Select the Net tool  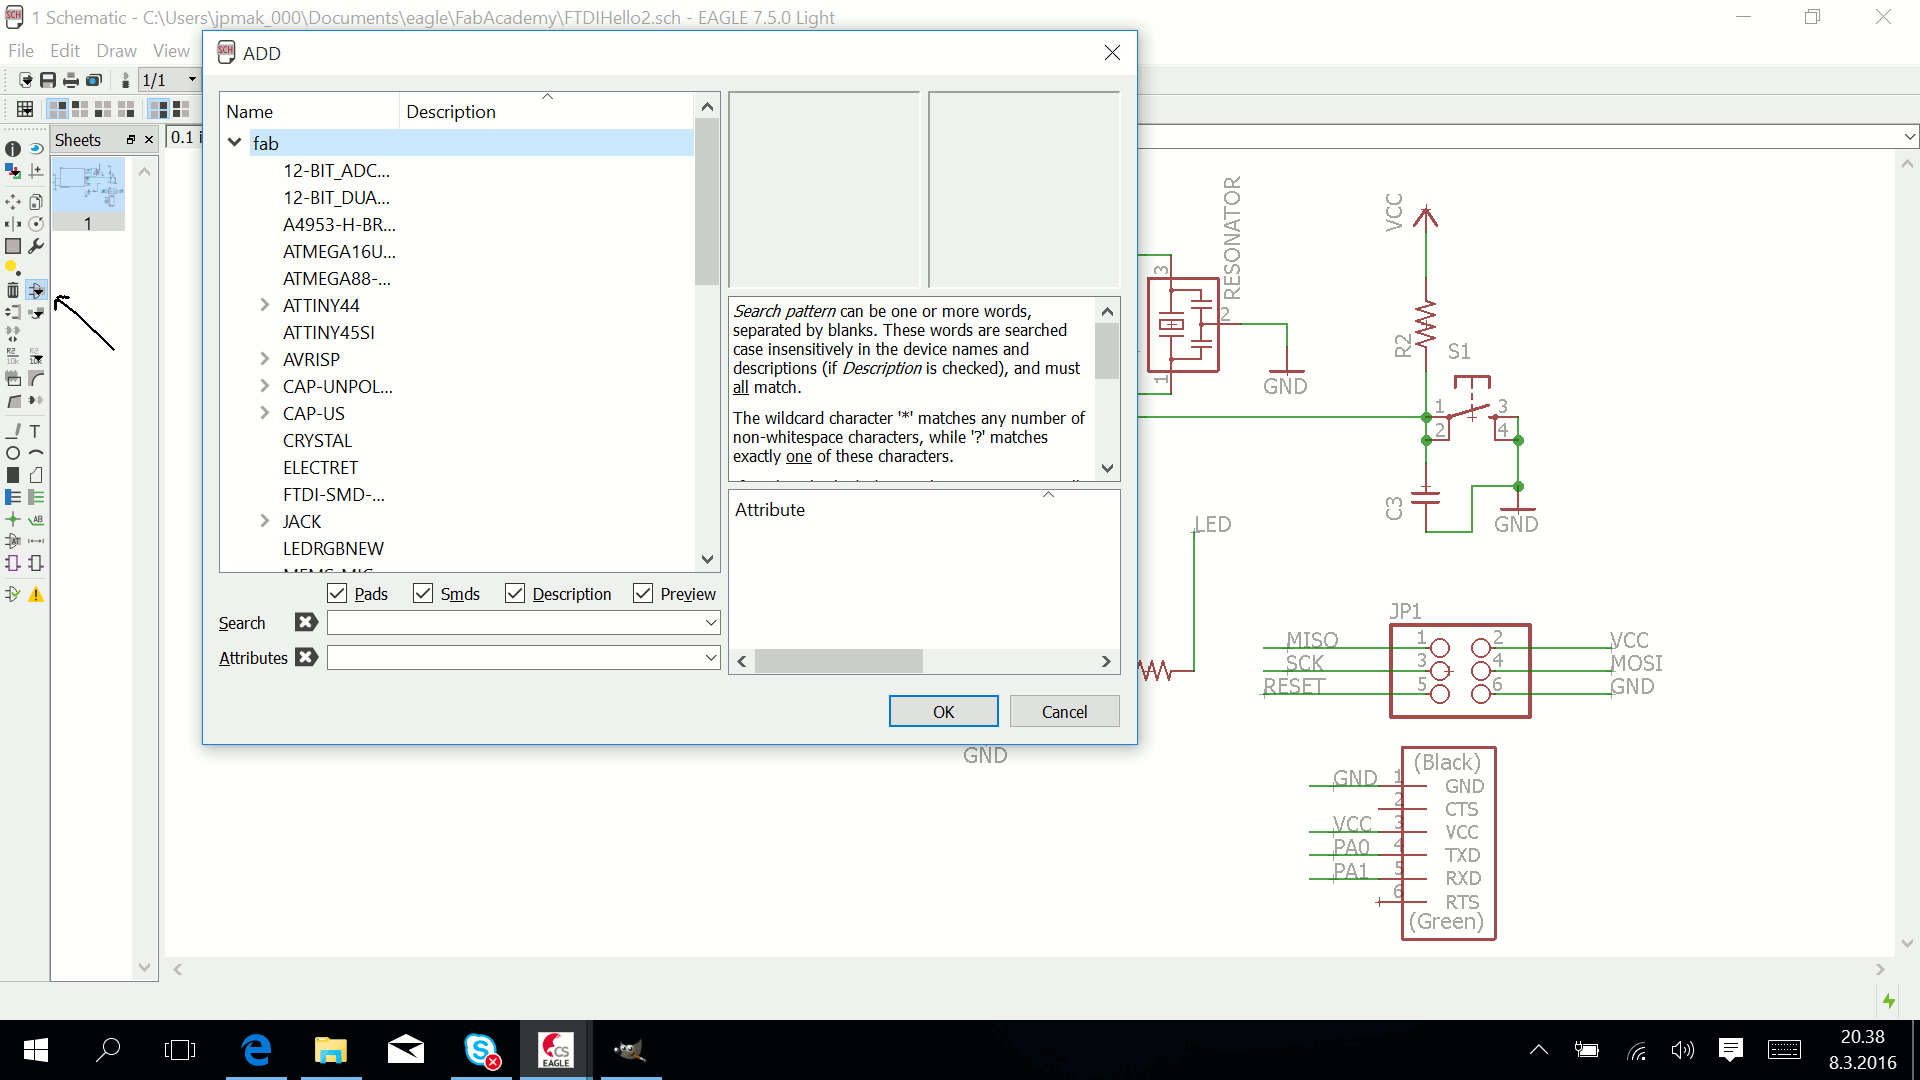coord(36,497)
